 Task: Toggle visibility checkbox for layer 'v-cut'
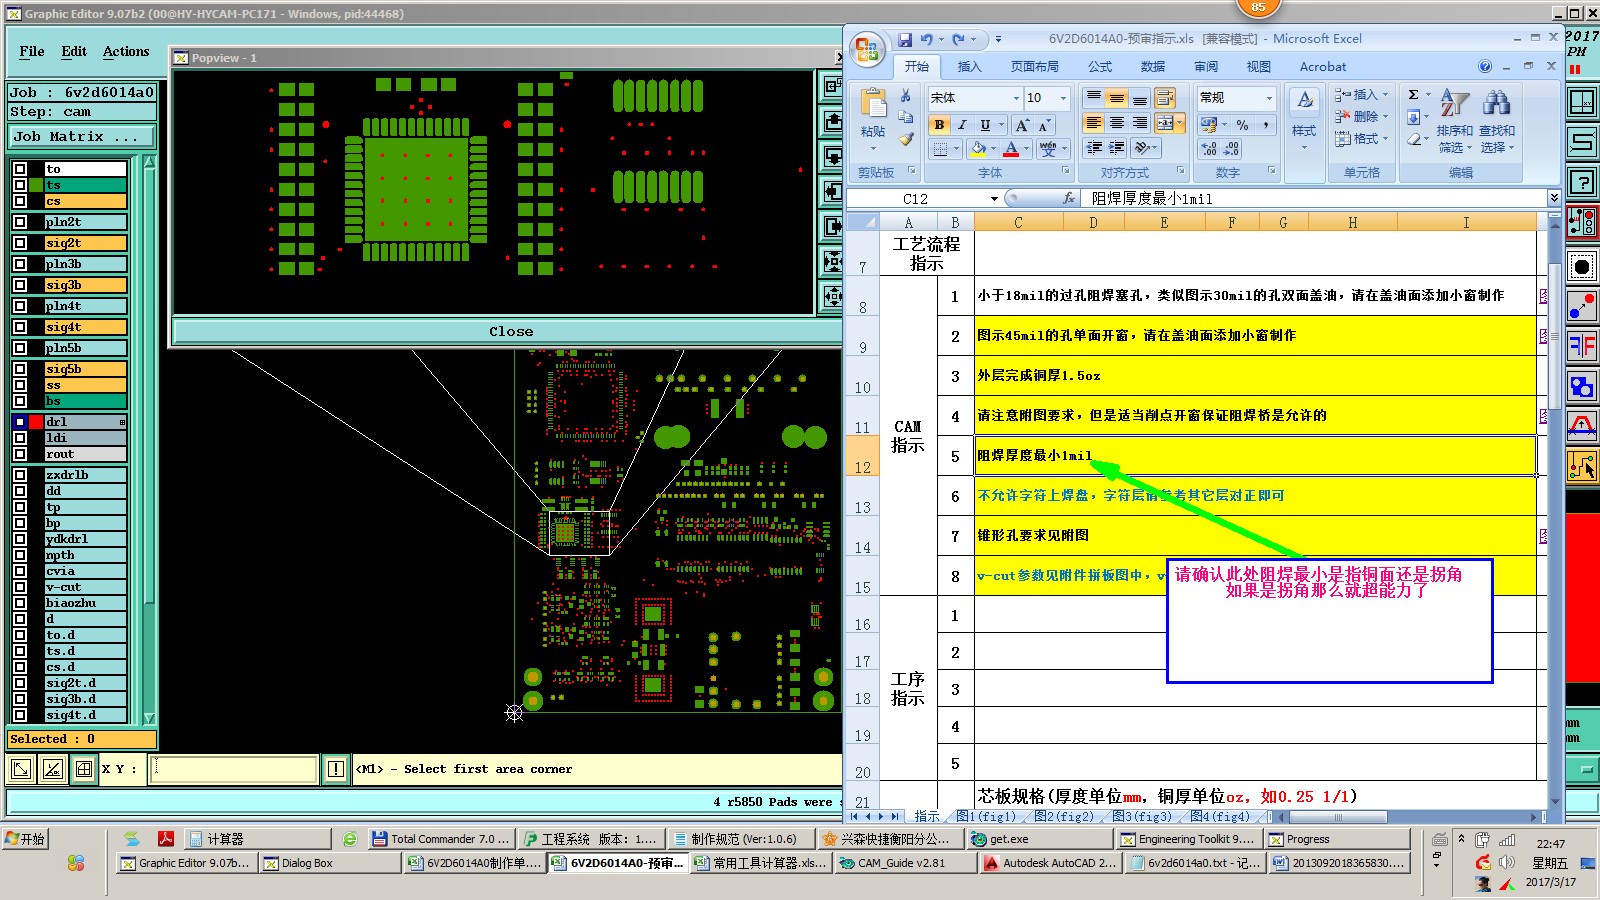coord(20,587)
